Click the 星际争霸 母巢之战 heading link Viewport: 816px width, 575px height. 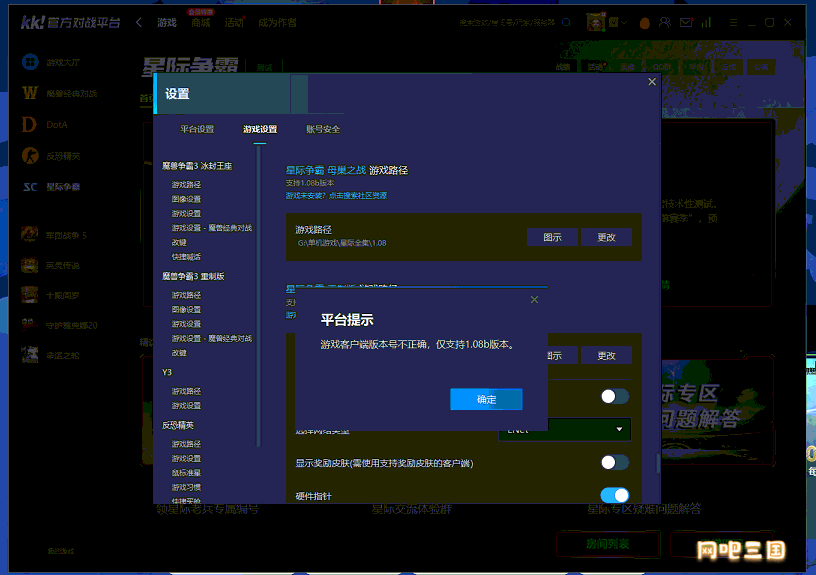coord(326,170)
